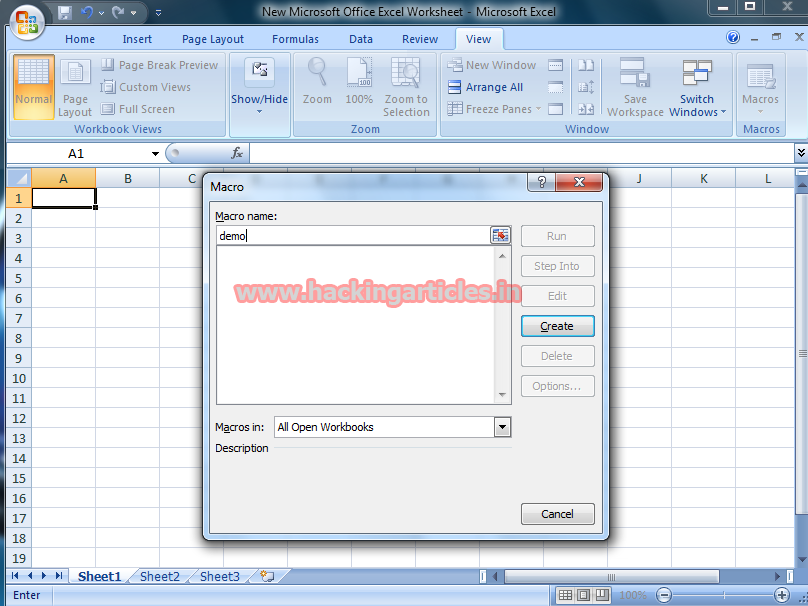Click Arrange All
The image size is (808, 606).
[x=485, y=87]
